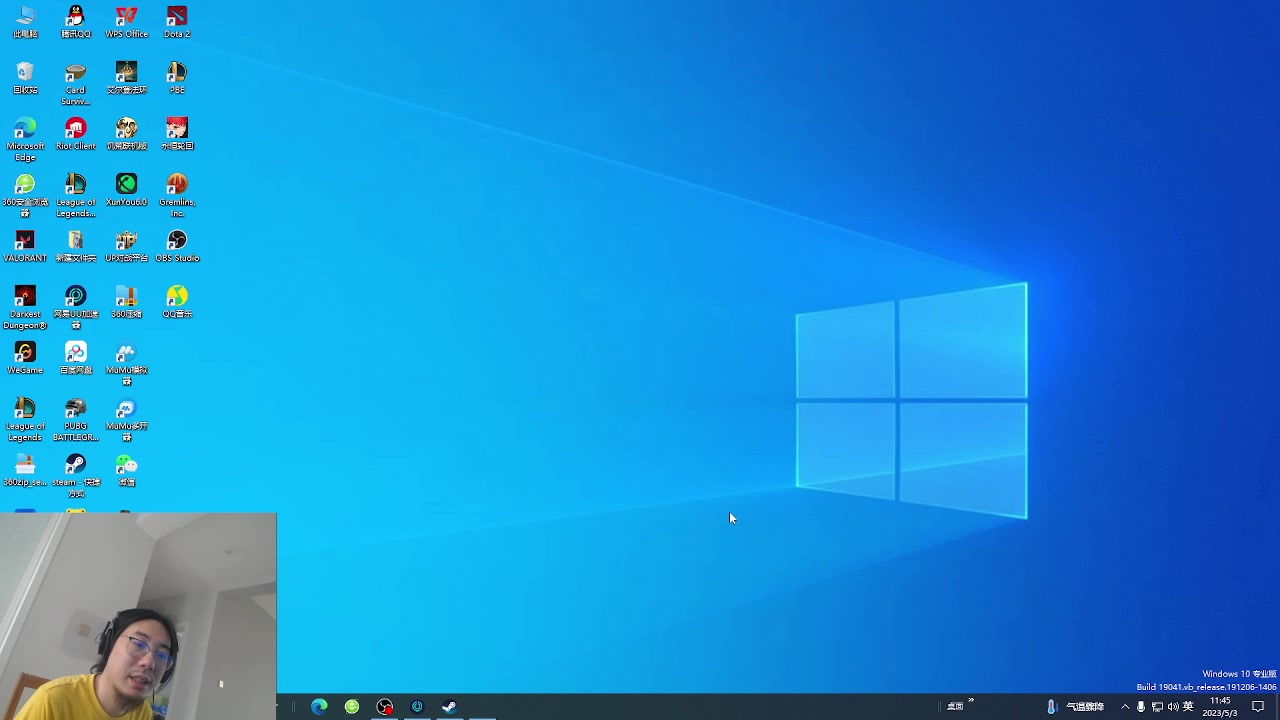Expand the 桌面 toolbar chevron

tap(971, 701)
